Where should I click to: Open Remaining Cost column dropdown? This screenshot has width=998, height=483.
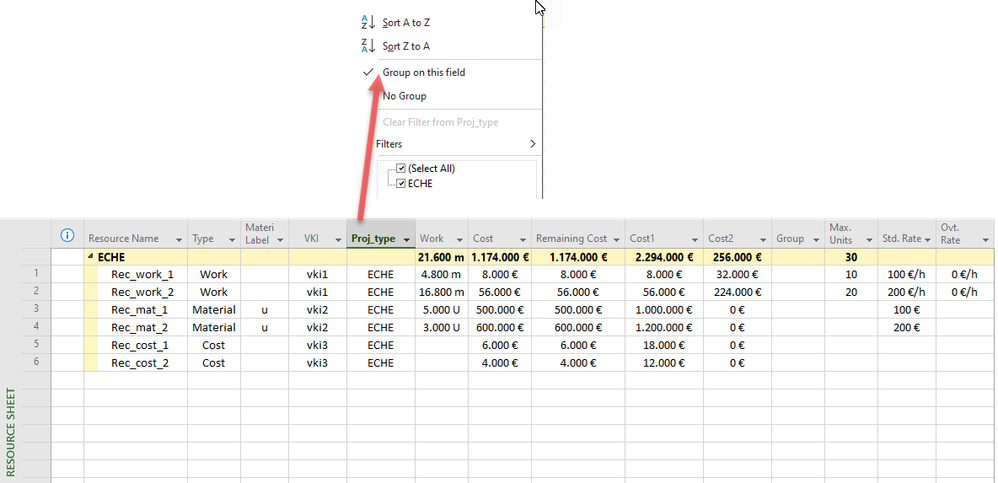click(617, 239)
